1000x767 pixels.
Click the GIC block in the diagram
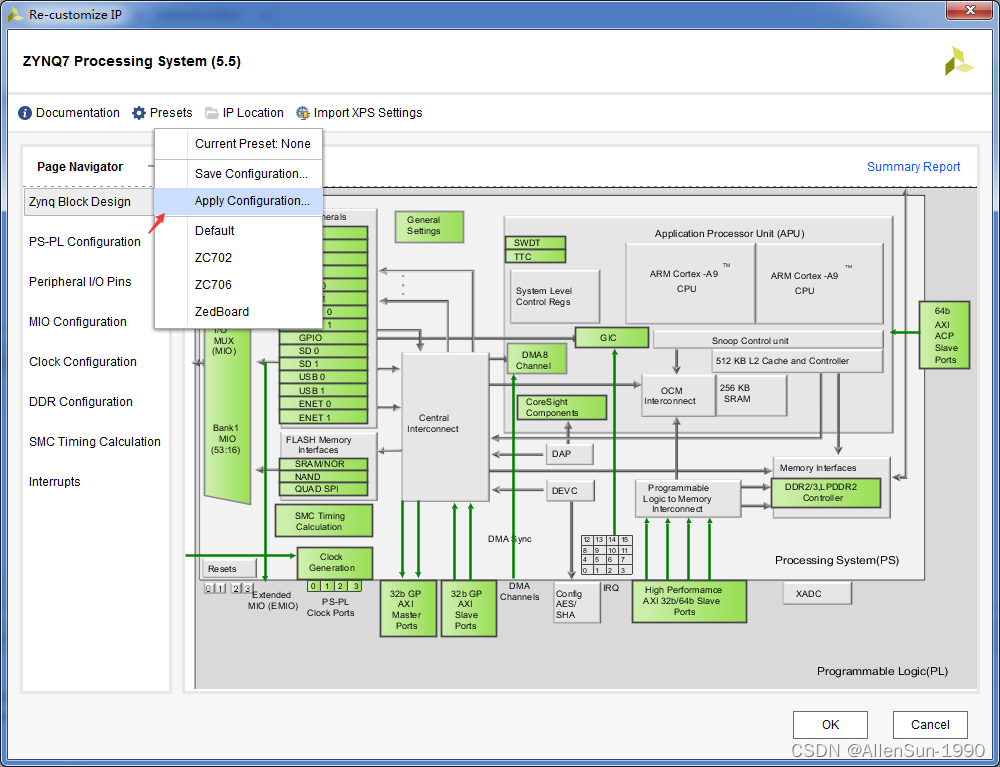[x=611, y=337]
